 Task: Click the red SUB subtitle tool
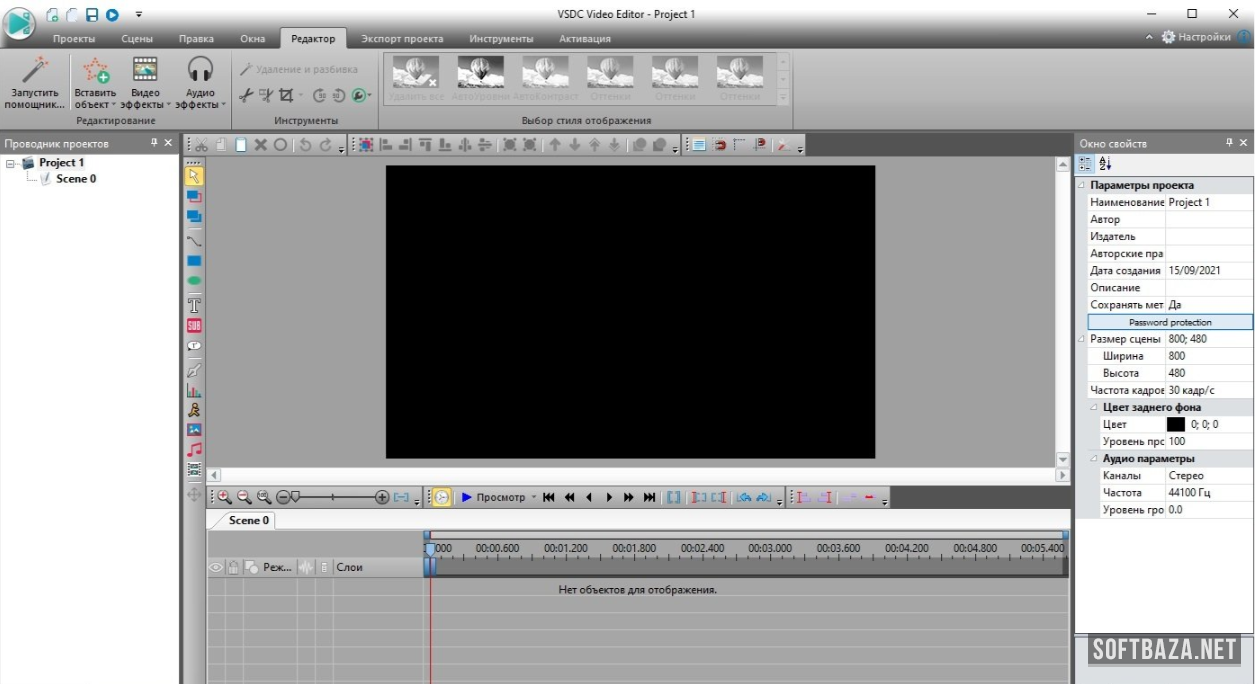point(194,325)
